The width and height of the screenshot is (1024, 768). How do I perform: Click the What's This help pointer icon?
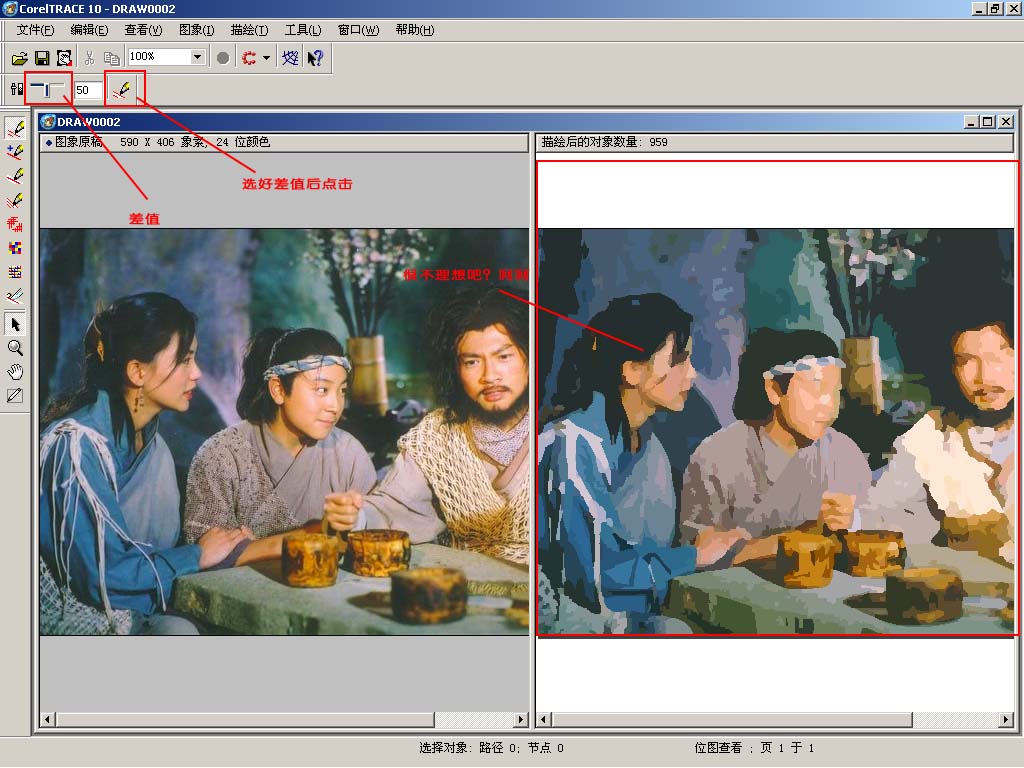pyautogui.click(x=315, y=58)
